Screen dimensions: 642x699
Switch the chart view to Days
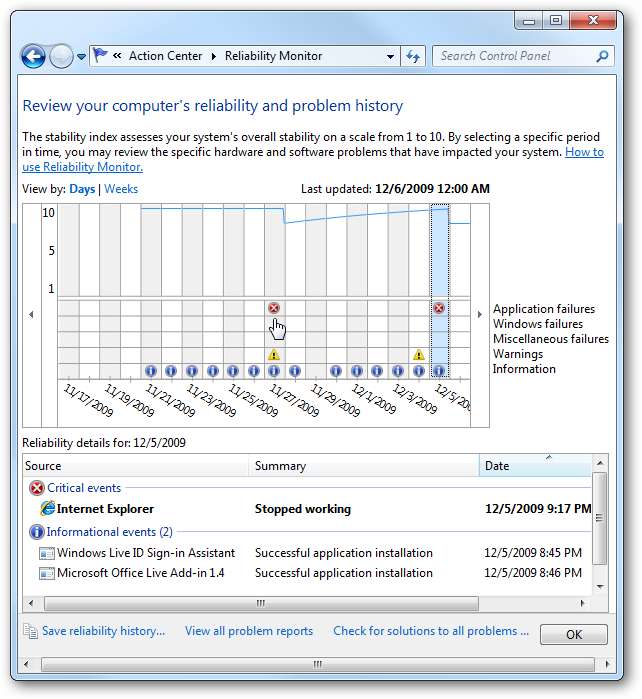click(82, 189)
